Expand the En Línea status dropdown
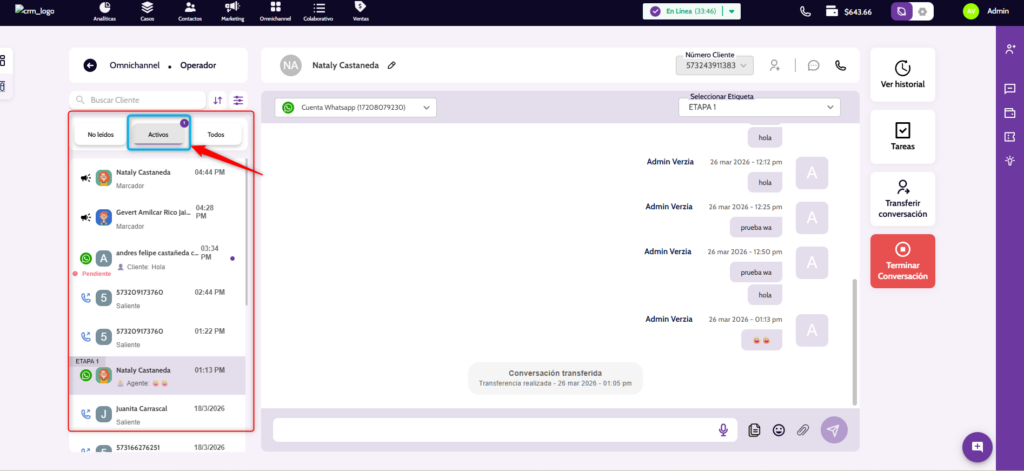Screen dimensions: 1024x471 point(733,11)
